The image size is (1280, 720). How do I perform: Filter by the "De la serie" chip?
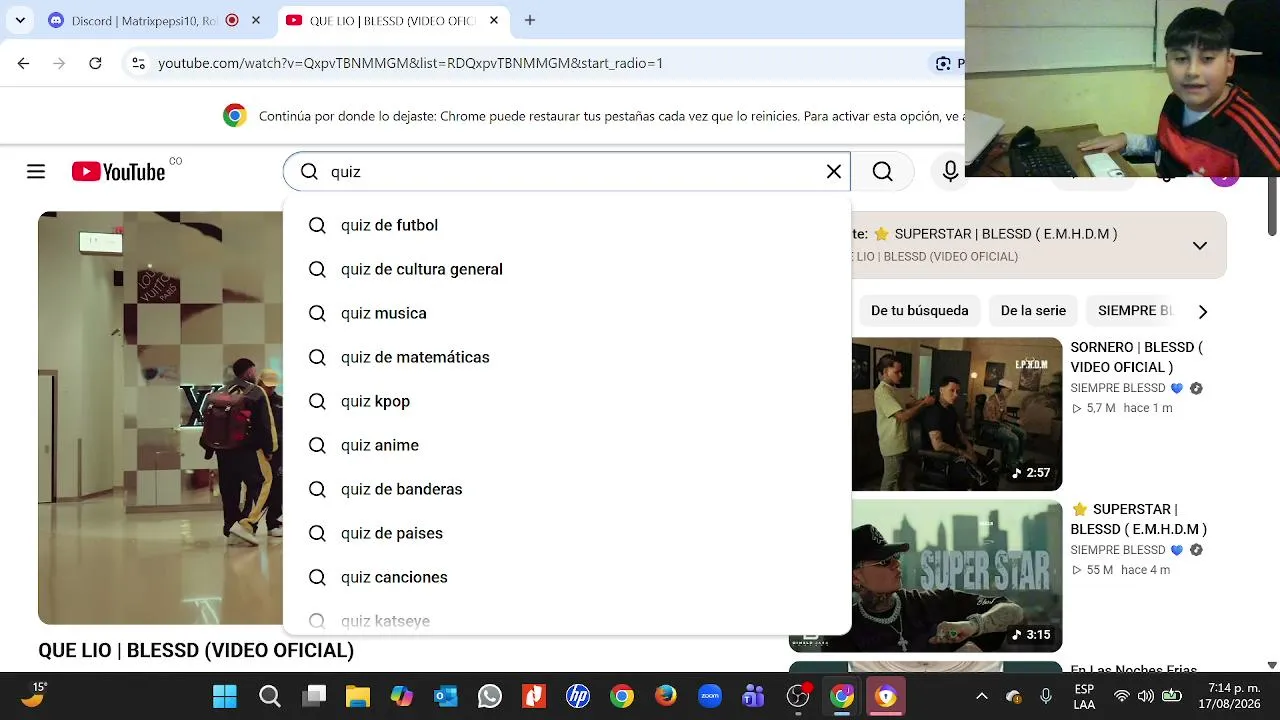pyautogui.click(x=1033, y=311)
